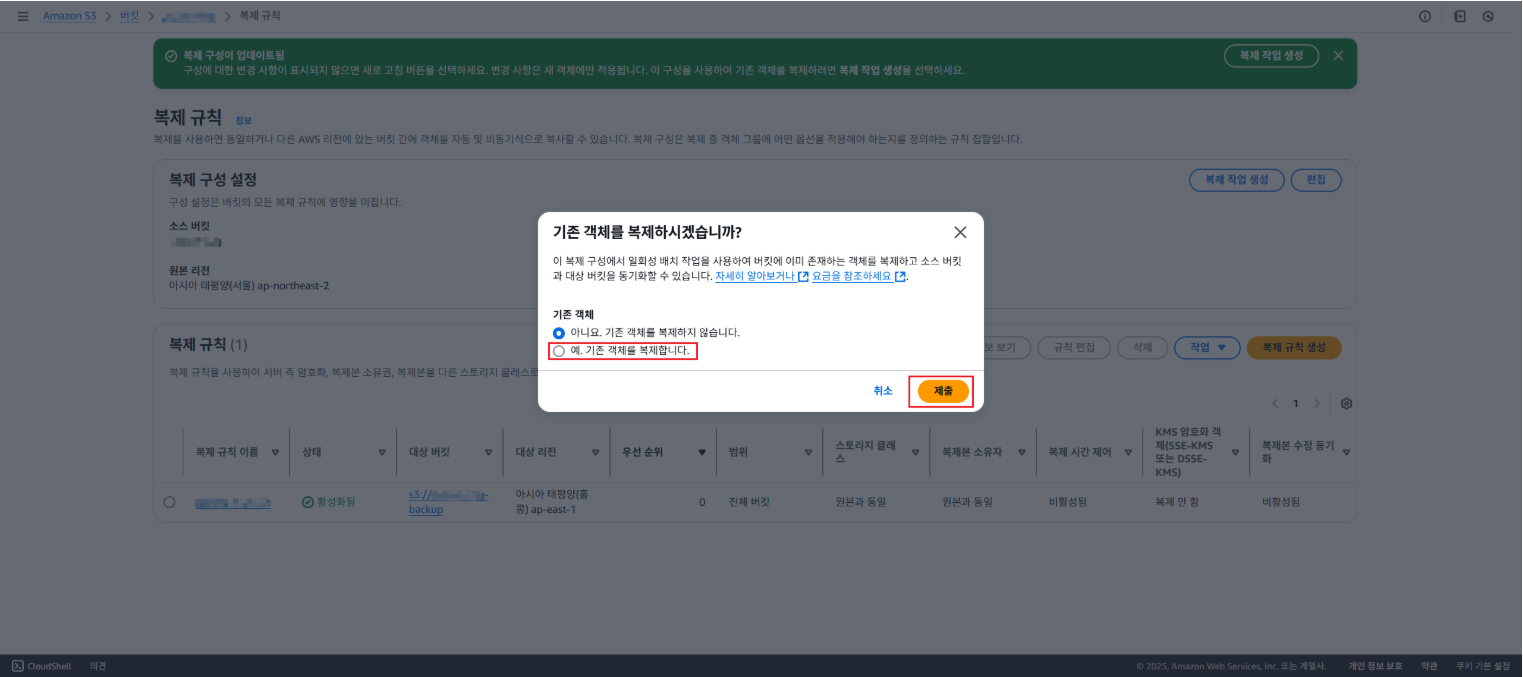Select '아니요. 기존 객체를 복제하지 않습니다' option

pyautogui.click(x=559, y=332)
